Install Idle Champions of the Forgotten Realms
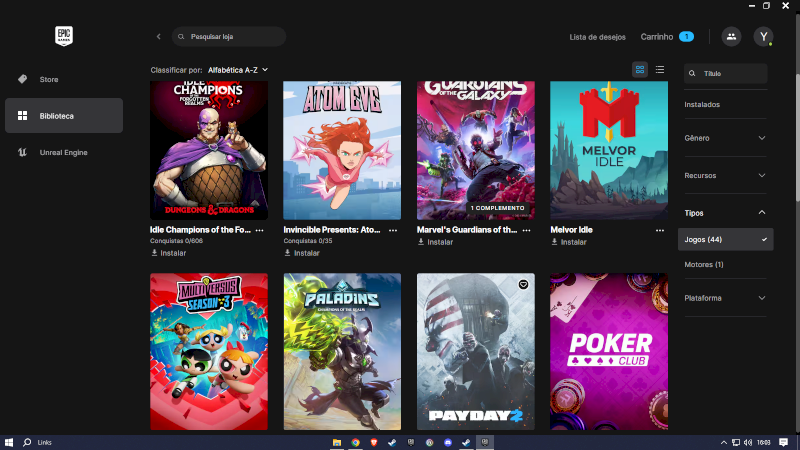 coord(169,253)
